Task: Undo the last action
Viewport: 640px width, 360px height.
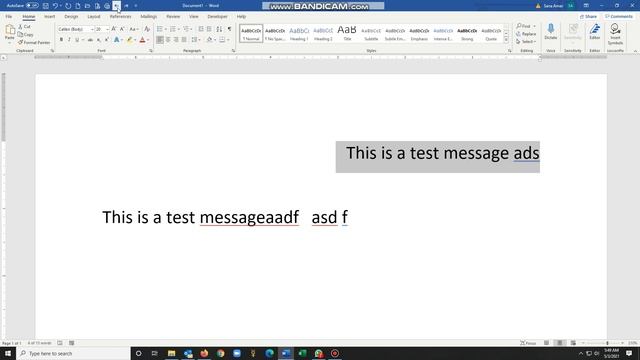Action: click(55, 6)
